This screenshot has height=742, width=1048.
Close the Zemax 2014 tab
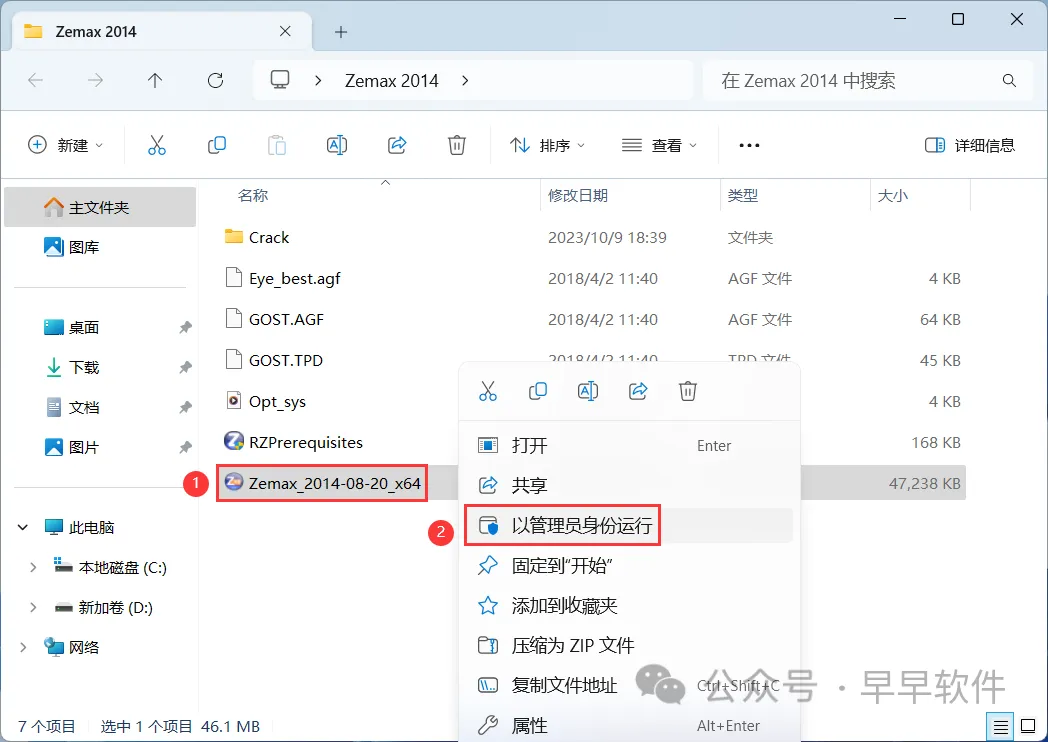click(x=285, y=31)
